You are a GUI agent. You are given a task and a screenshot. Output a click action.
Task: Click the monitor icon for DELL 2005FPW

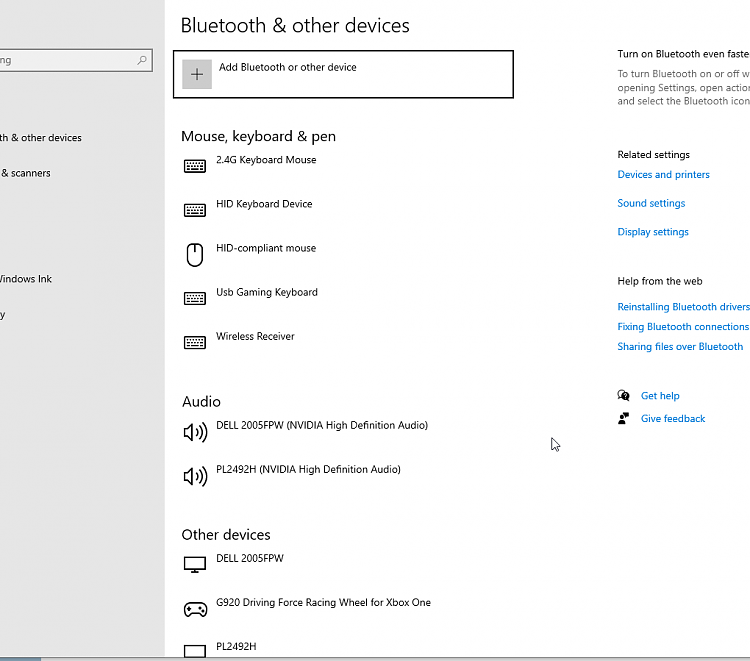[195, 564]
